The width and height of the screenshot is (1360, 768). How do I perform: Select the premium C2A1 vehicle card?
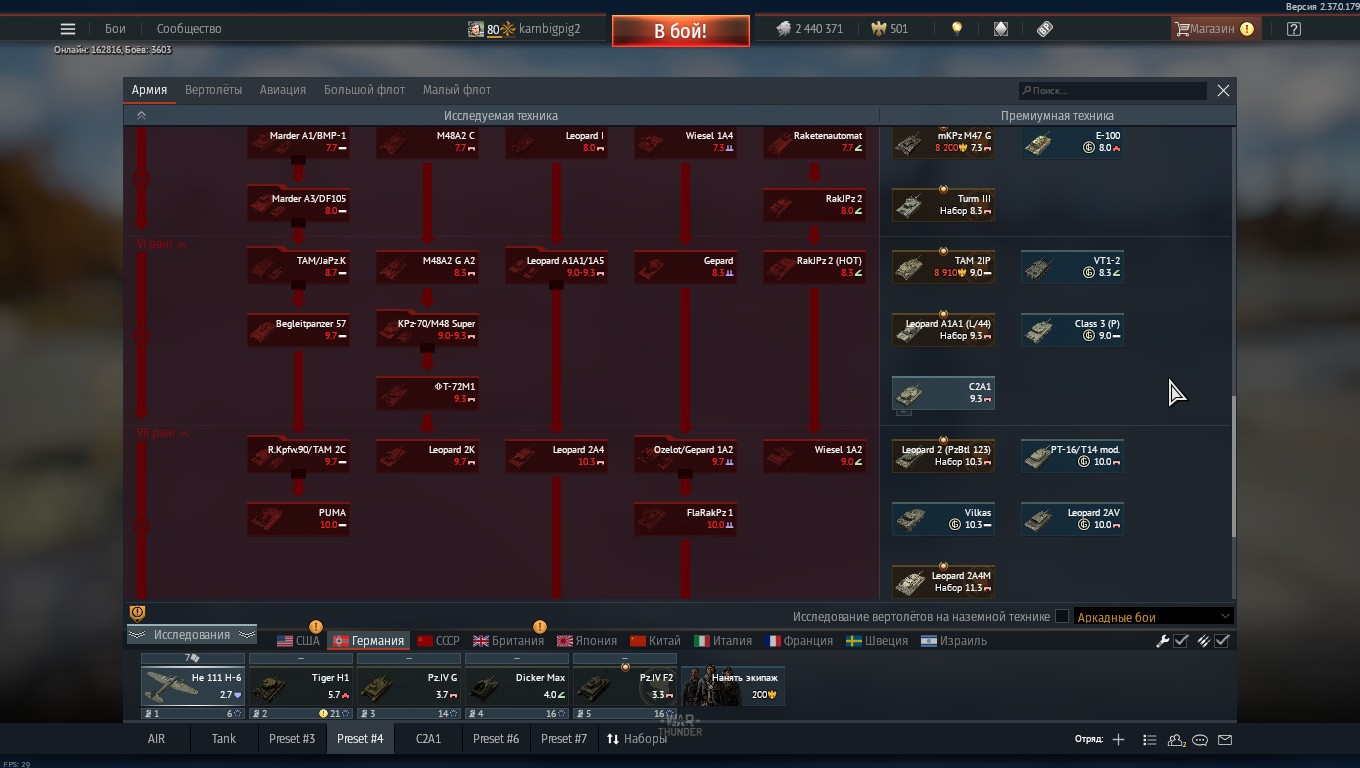pos(943,393)
